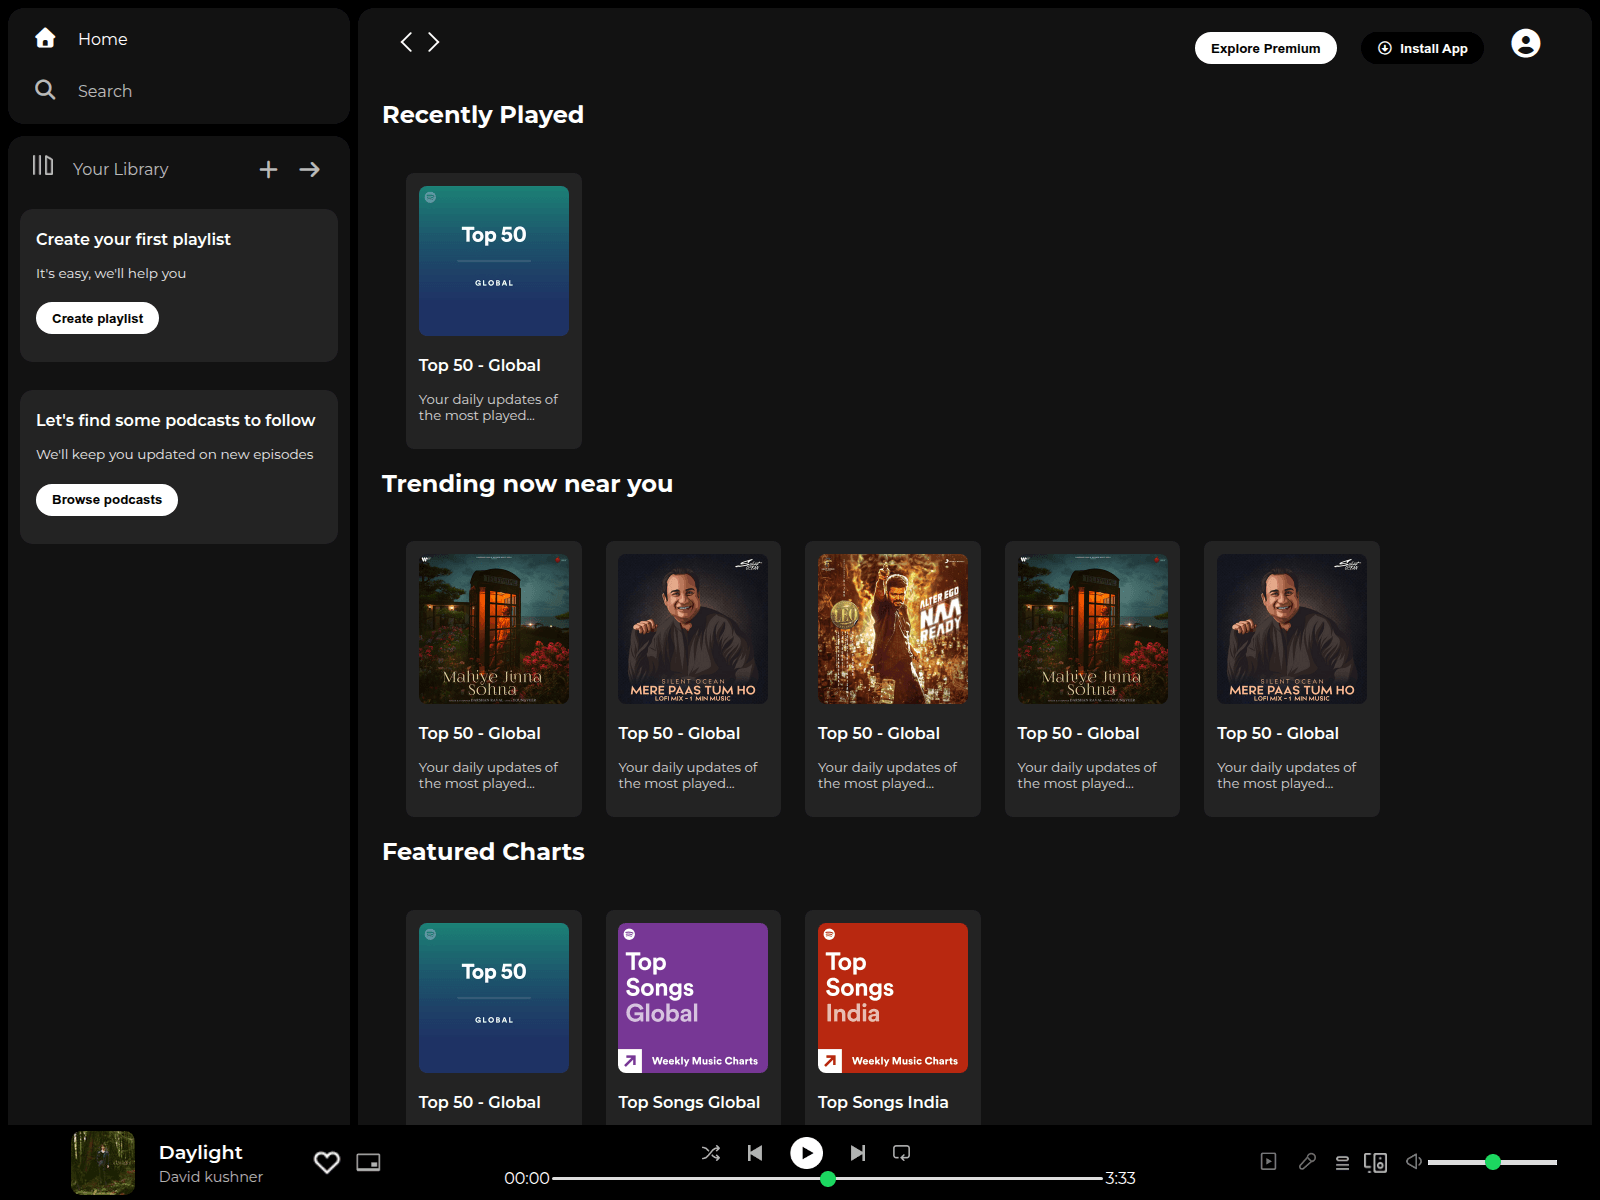This screenshot has width=1600, height=1200.
Task: Click Your Library label
Action: (x=120, y=169)
